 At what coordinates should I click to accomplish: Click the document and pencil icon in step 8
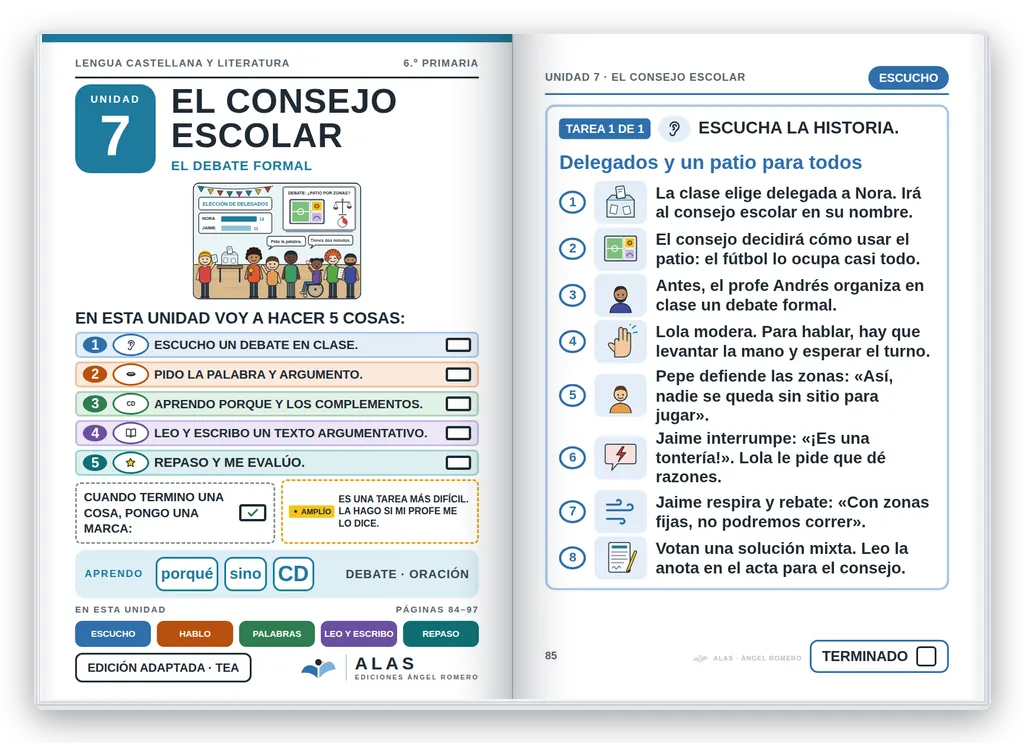point(620,558)
